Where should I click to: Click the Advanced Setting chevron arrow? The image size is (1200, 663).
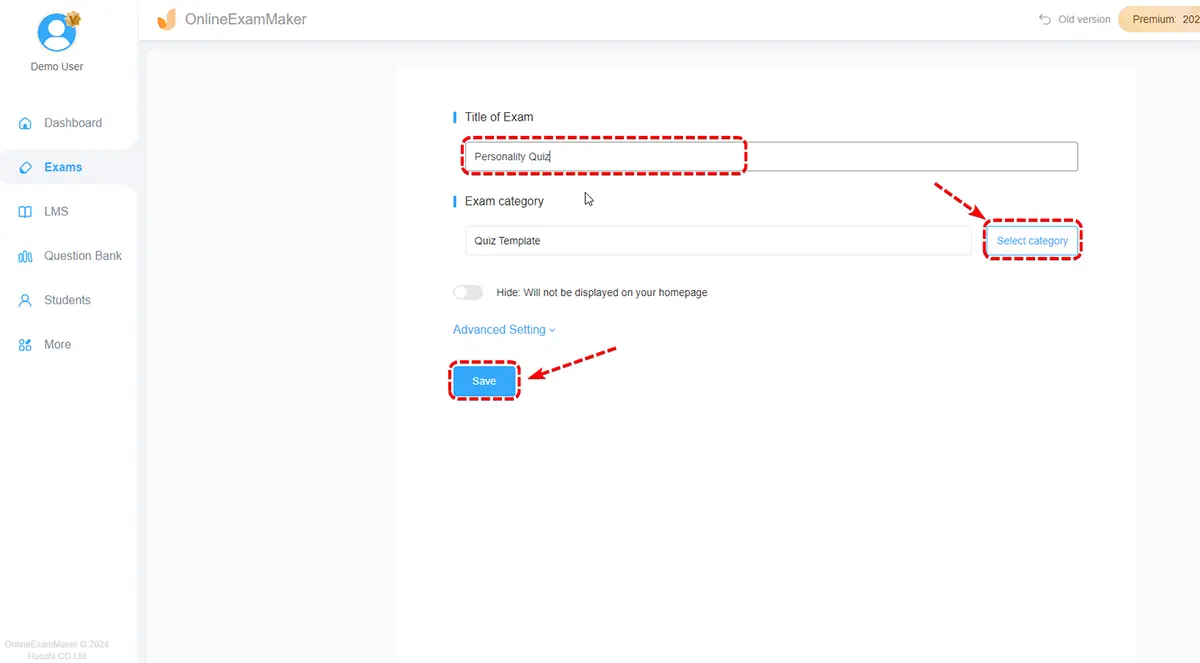click(x=552, y=331)
